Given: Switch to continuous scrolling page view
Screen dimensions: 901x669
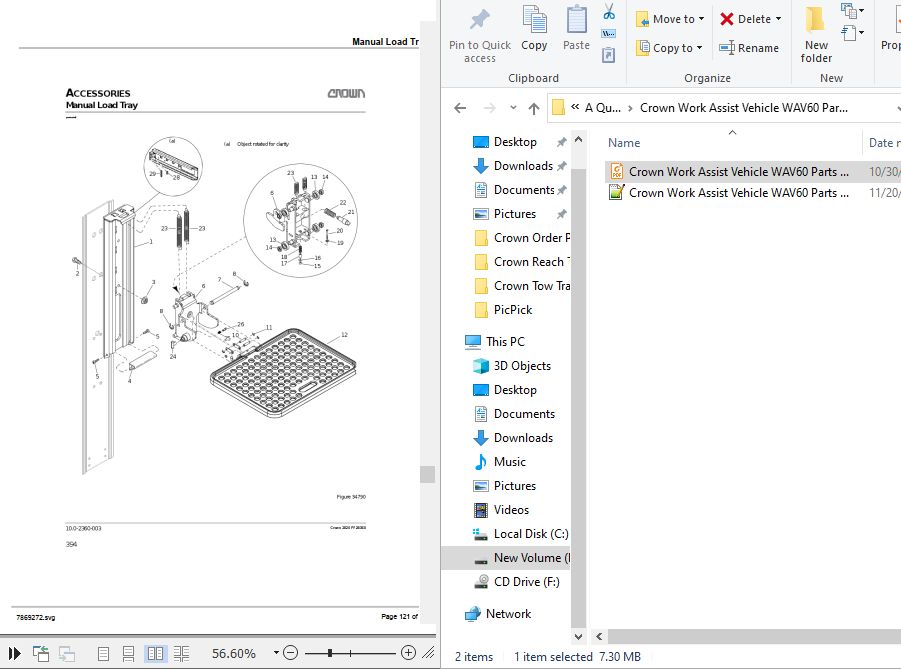Looking at the screenshot, I should coord(128,653).
